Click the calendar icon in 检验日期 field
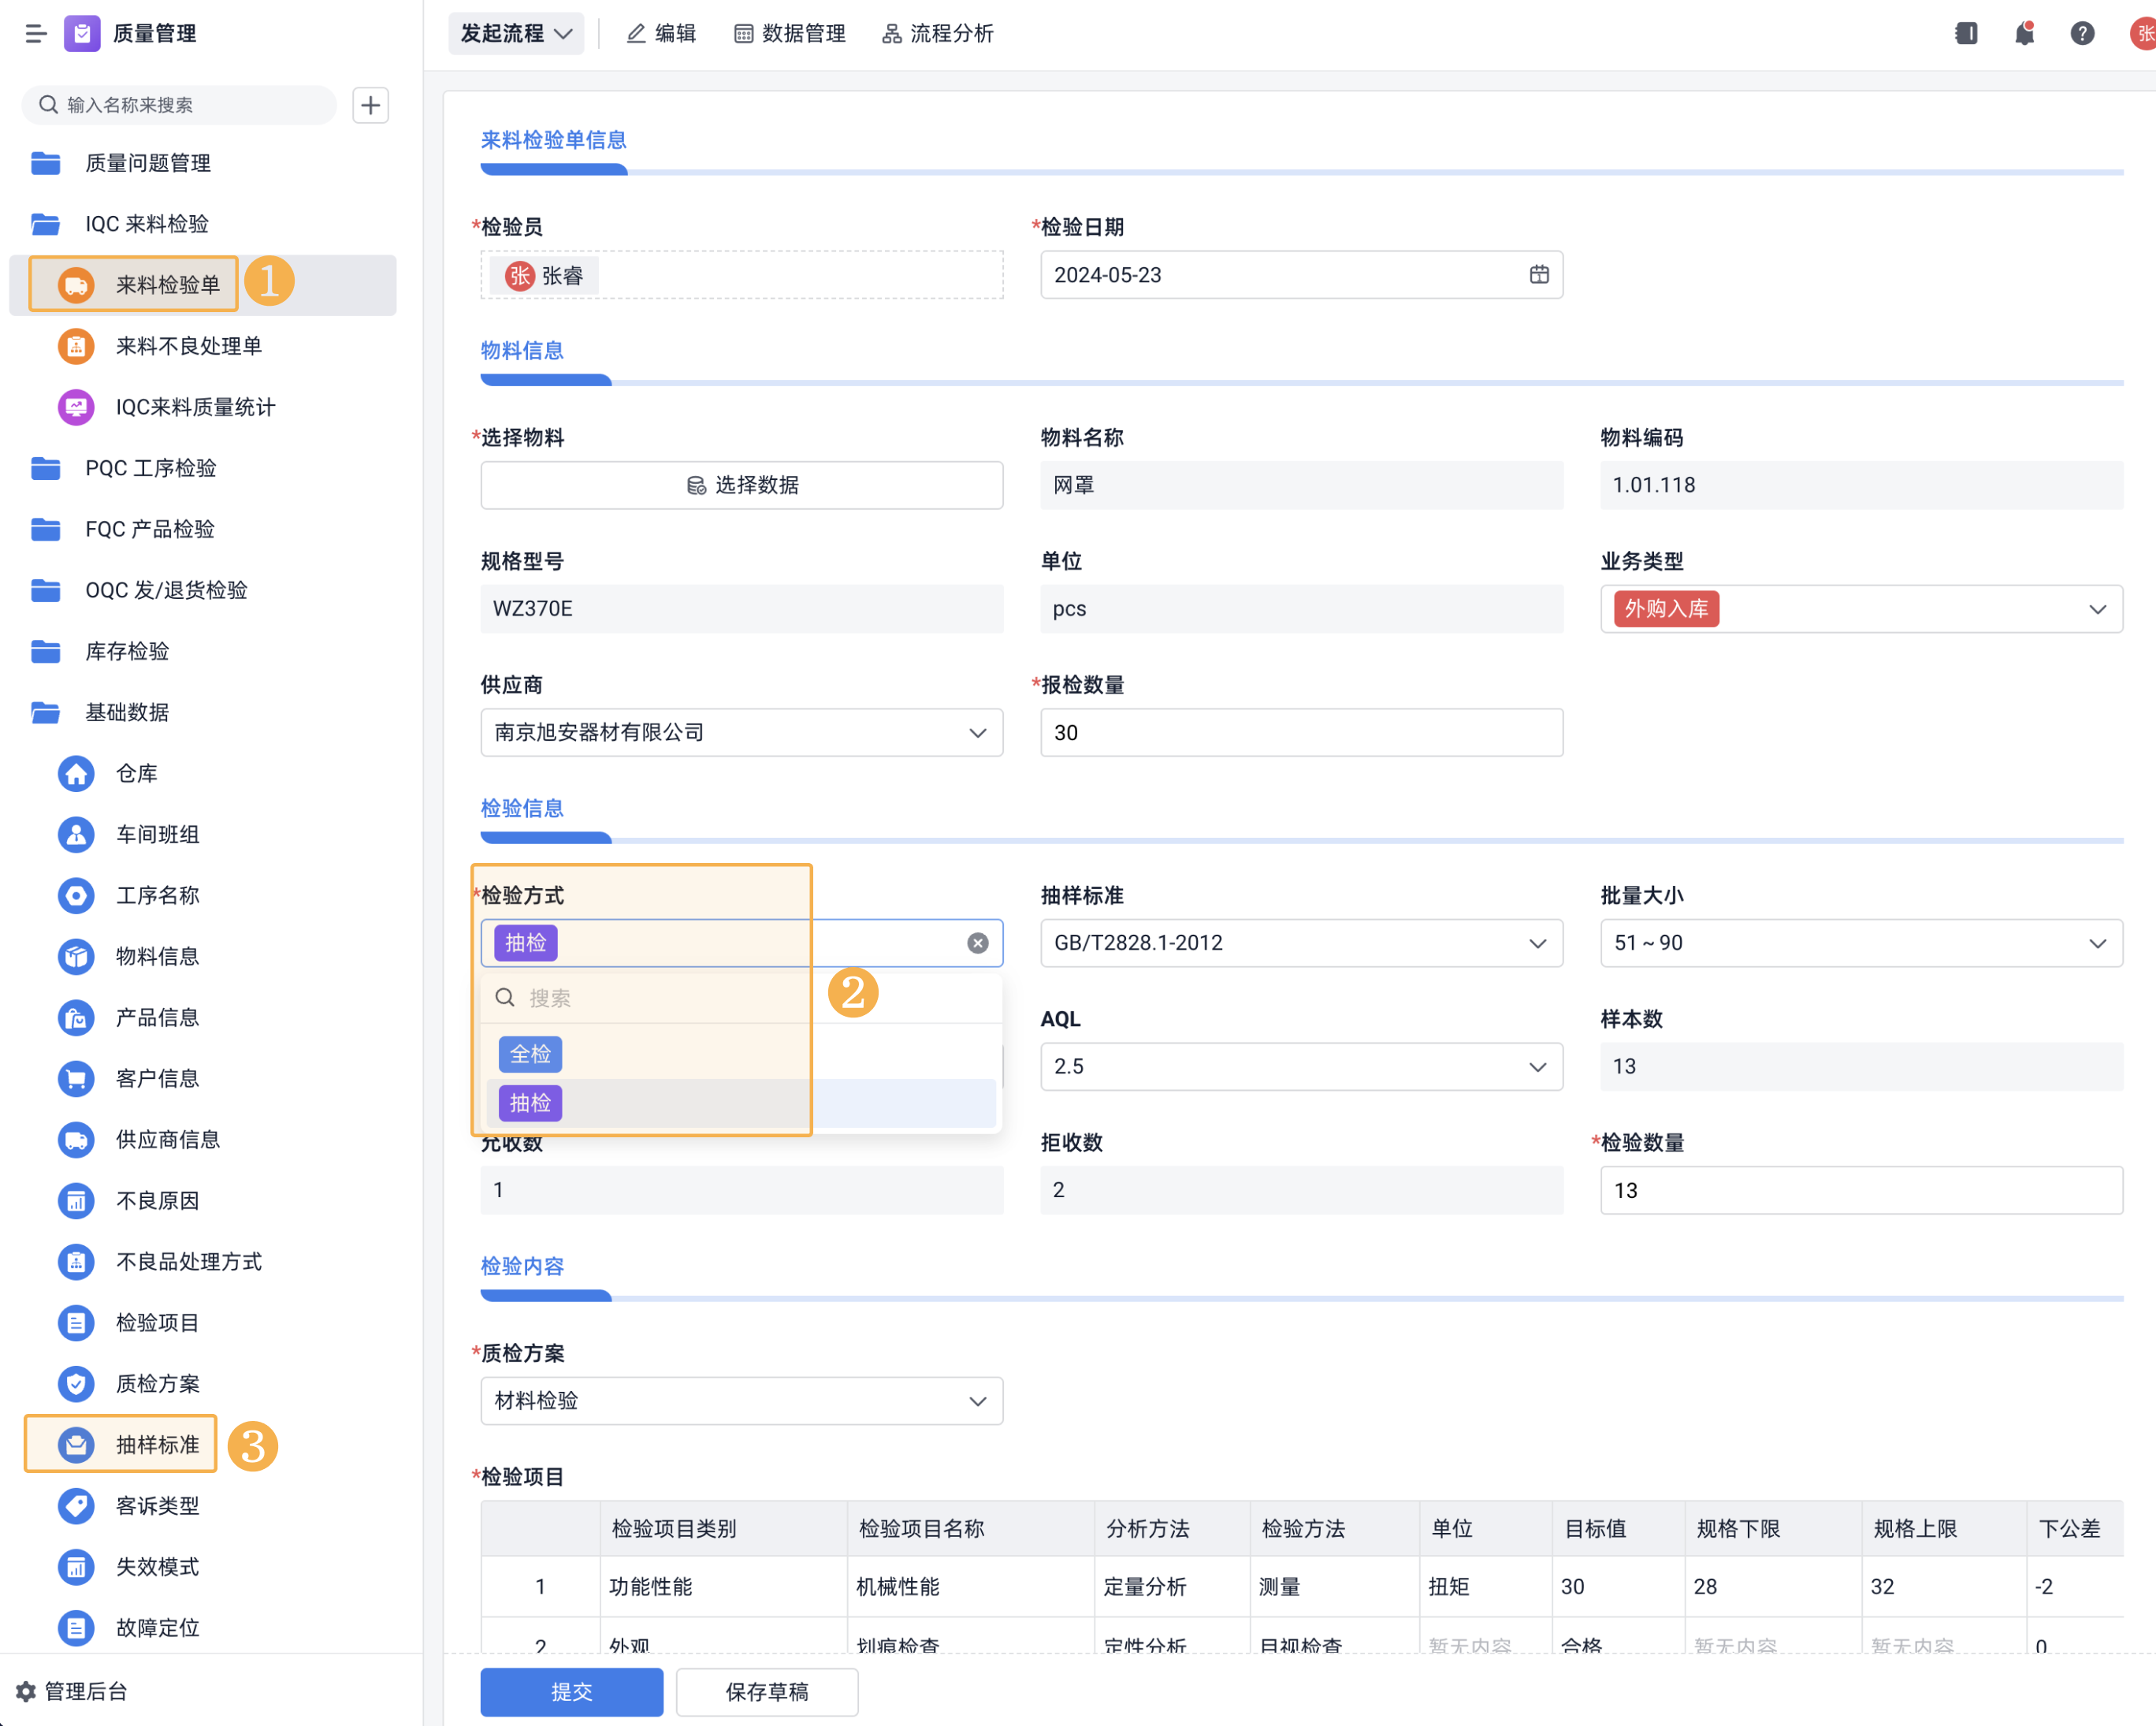Viewport: 2156px width, 1726px height. coord(1538,274)
